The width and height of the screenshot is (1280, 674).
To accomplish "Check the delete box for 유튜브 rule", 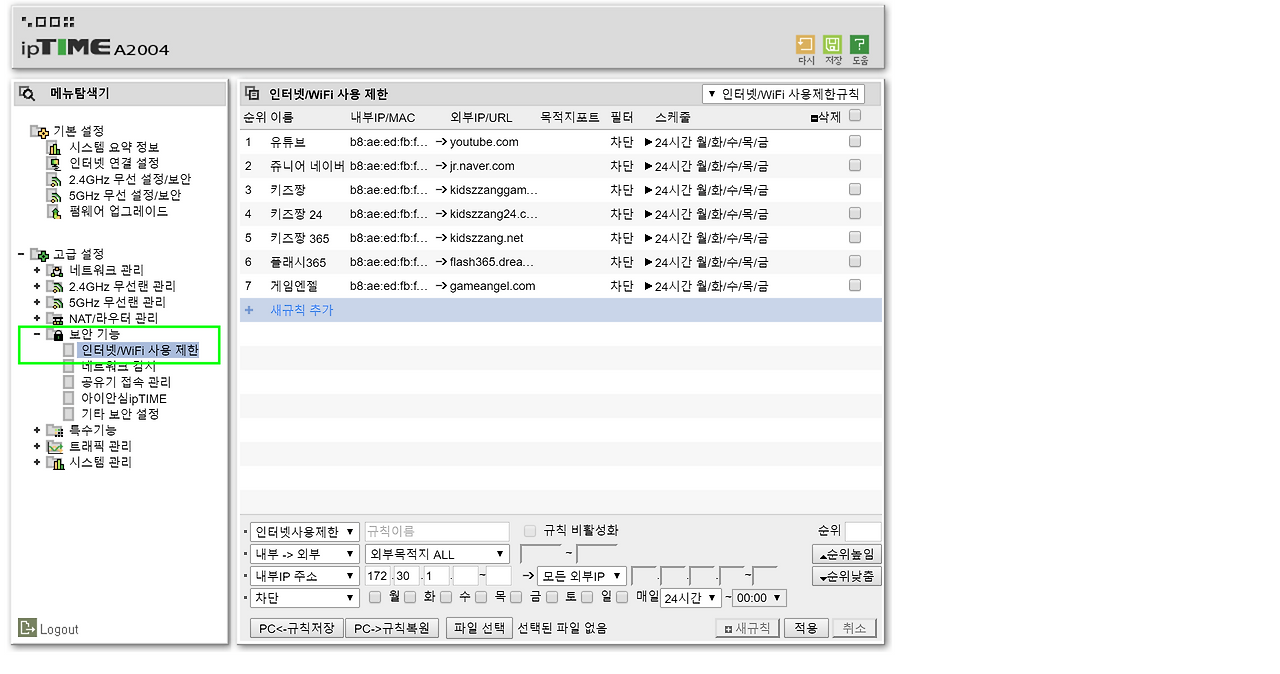I will pos(854,142).
